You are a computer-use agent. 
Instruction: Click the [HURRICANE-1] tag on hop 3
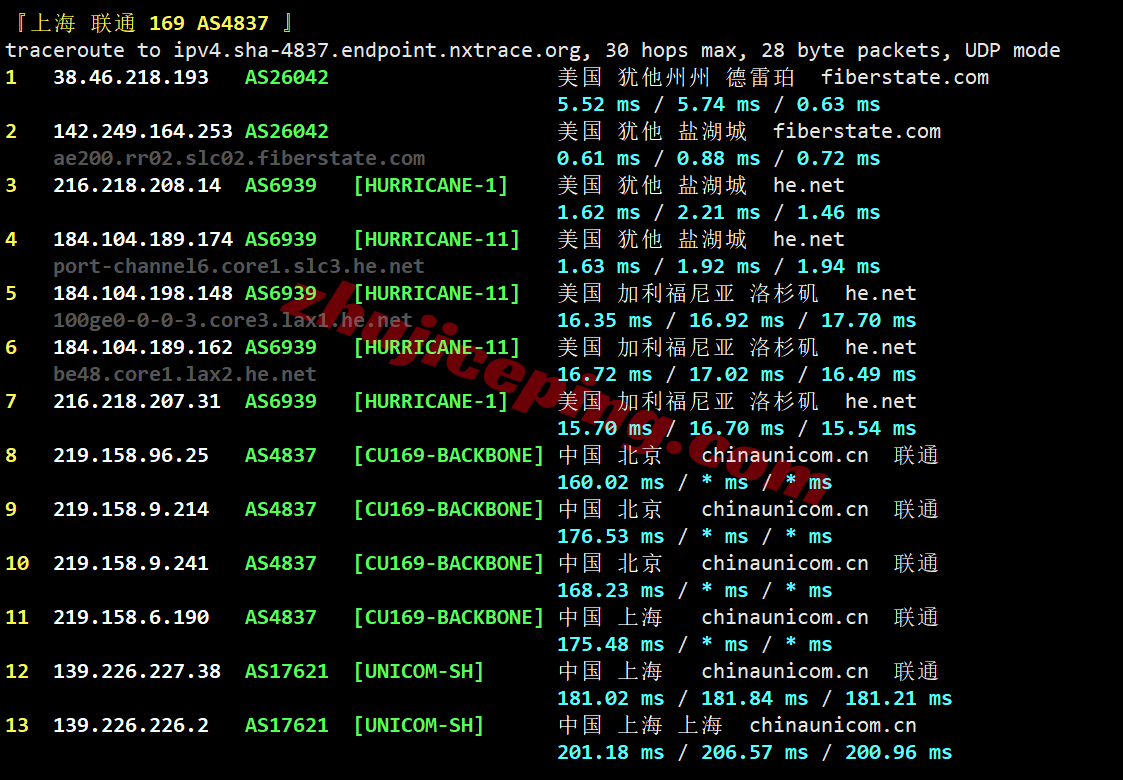pyautogui.click(x=430, y=185)
